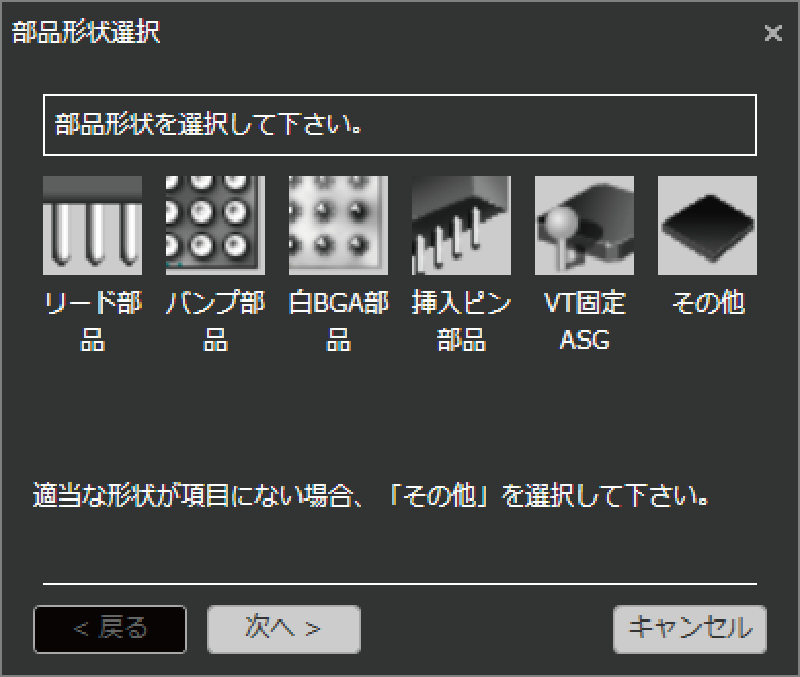The image size is (800, 677).
Task: Click the 白BGA部品 text label
Action: pos(338,321)
